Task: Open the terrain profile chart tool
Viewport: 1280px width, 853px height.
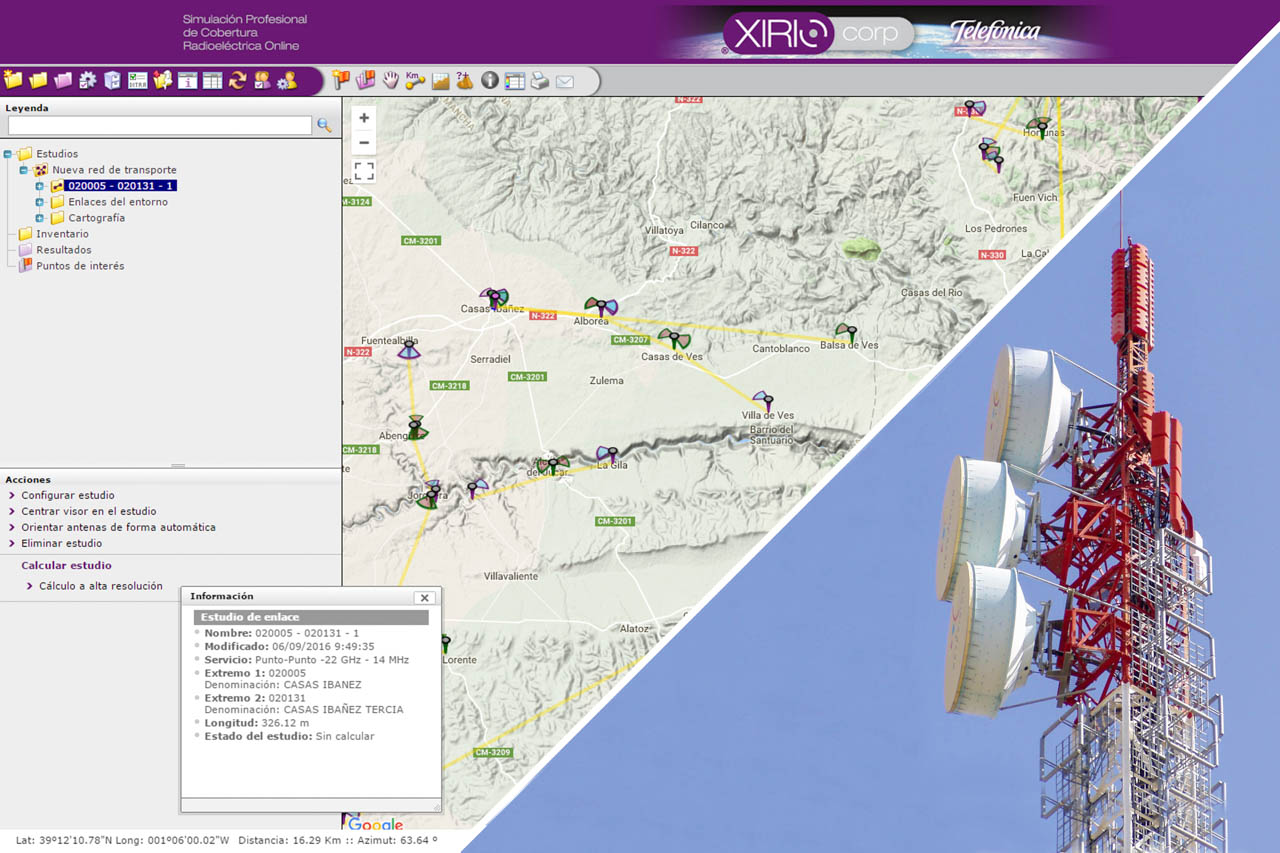Action: point(440,81)
